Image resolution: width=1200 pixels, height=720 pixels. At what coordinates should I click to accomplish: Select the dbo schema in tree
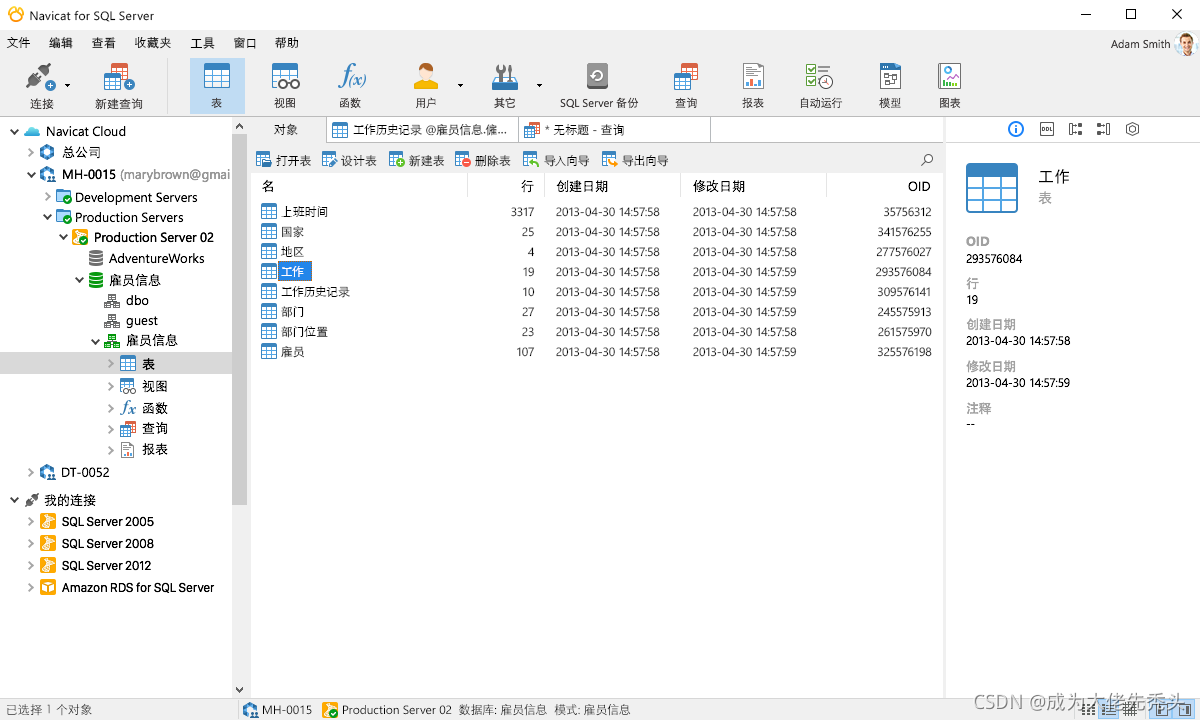coord(126,300)
